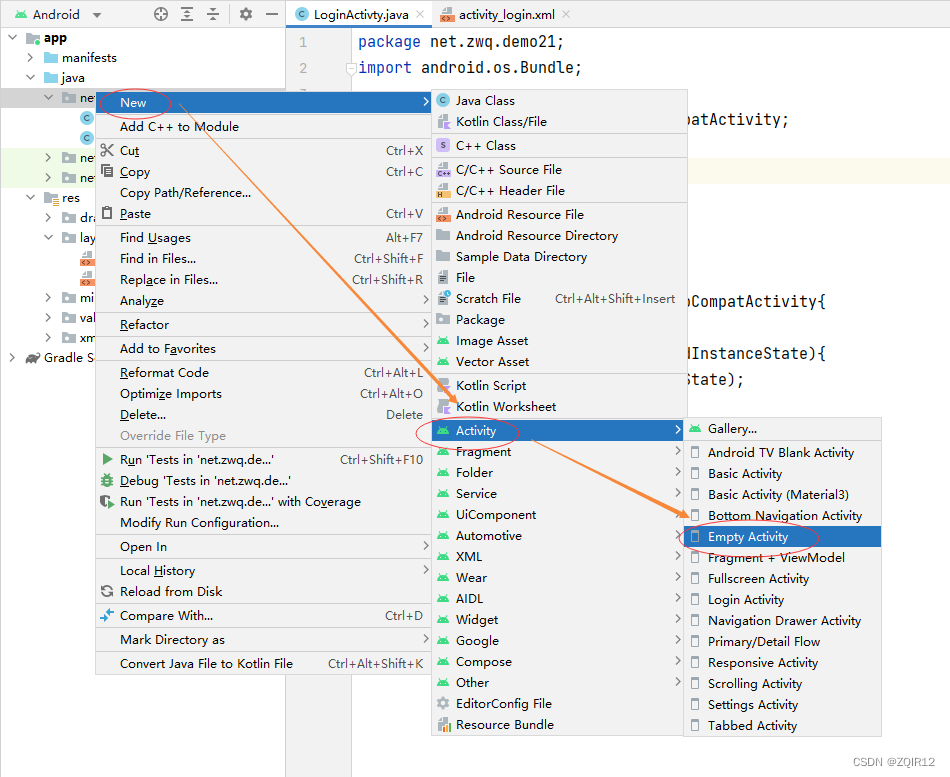
Task: Collapse the res folder node
Action: (30, 198)
